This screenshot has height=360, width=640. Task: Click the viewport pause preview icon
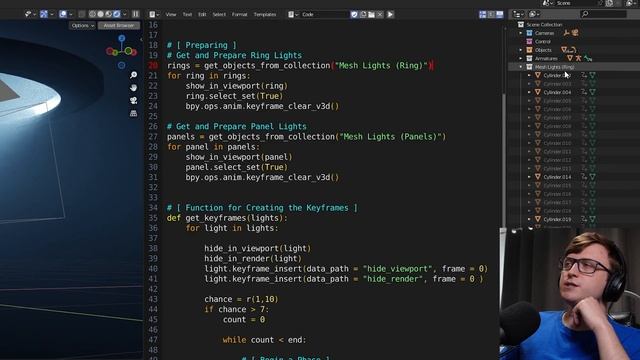136,14
